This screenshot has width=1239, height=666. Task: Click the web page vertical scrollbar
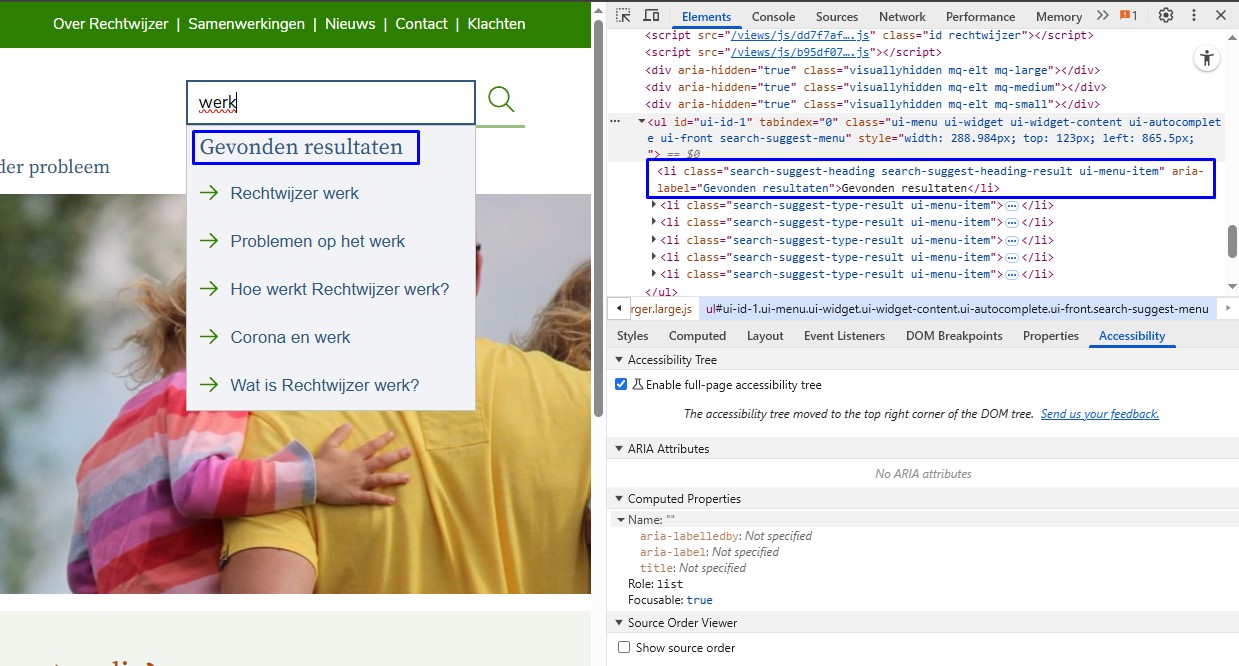pyautogui.click(x=598, y=220)
